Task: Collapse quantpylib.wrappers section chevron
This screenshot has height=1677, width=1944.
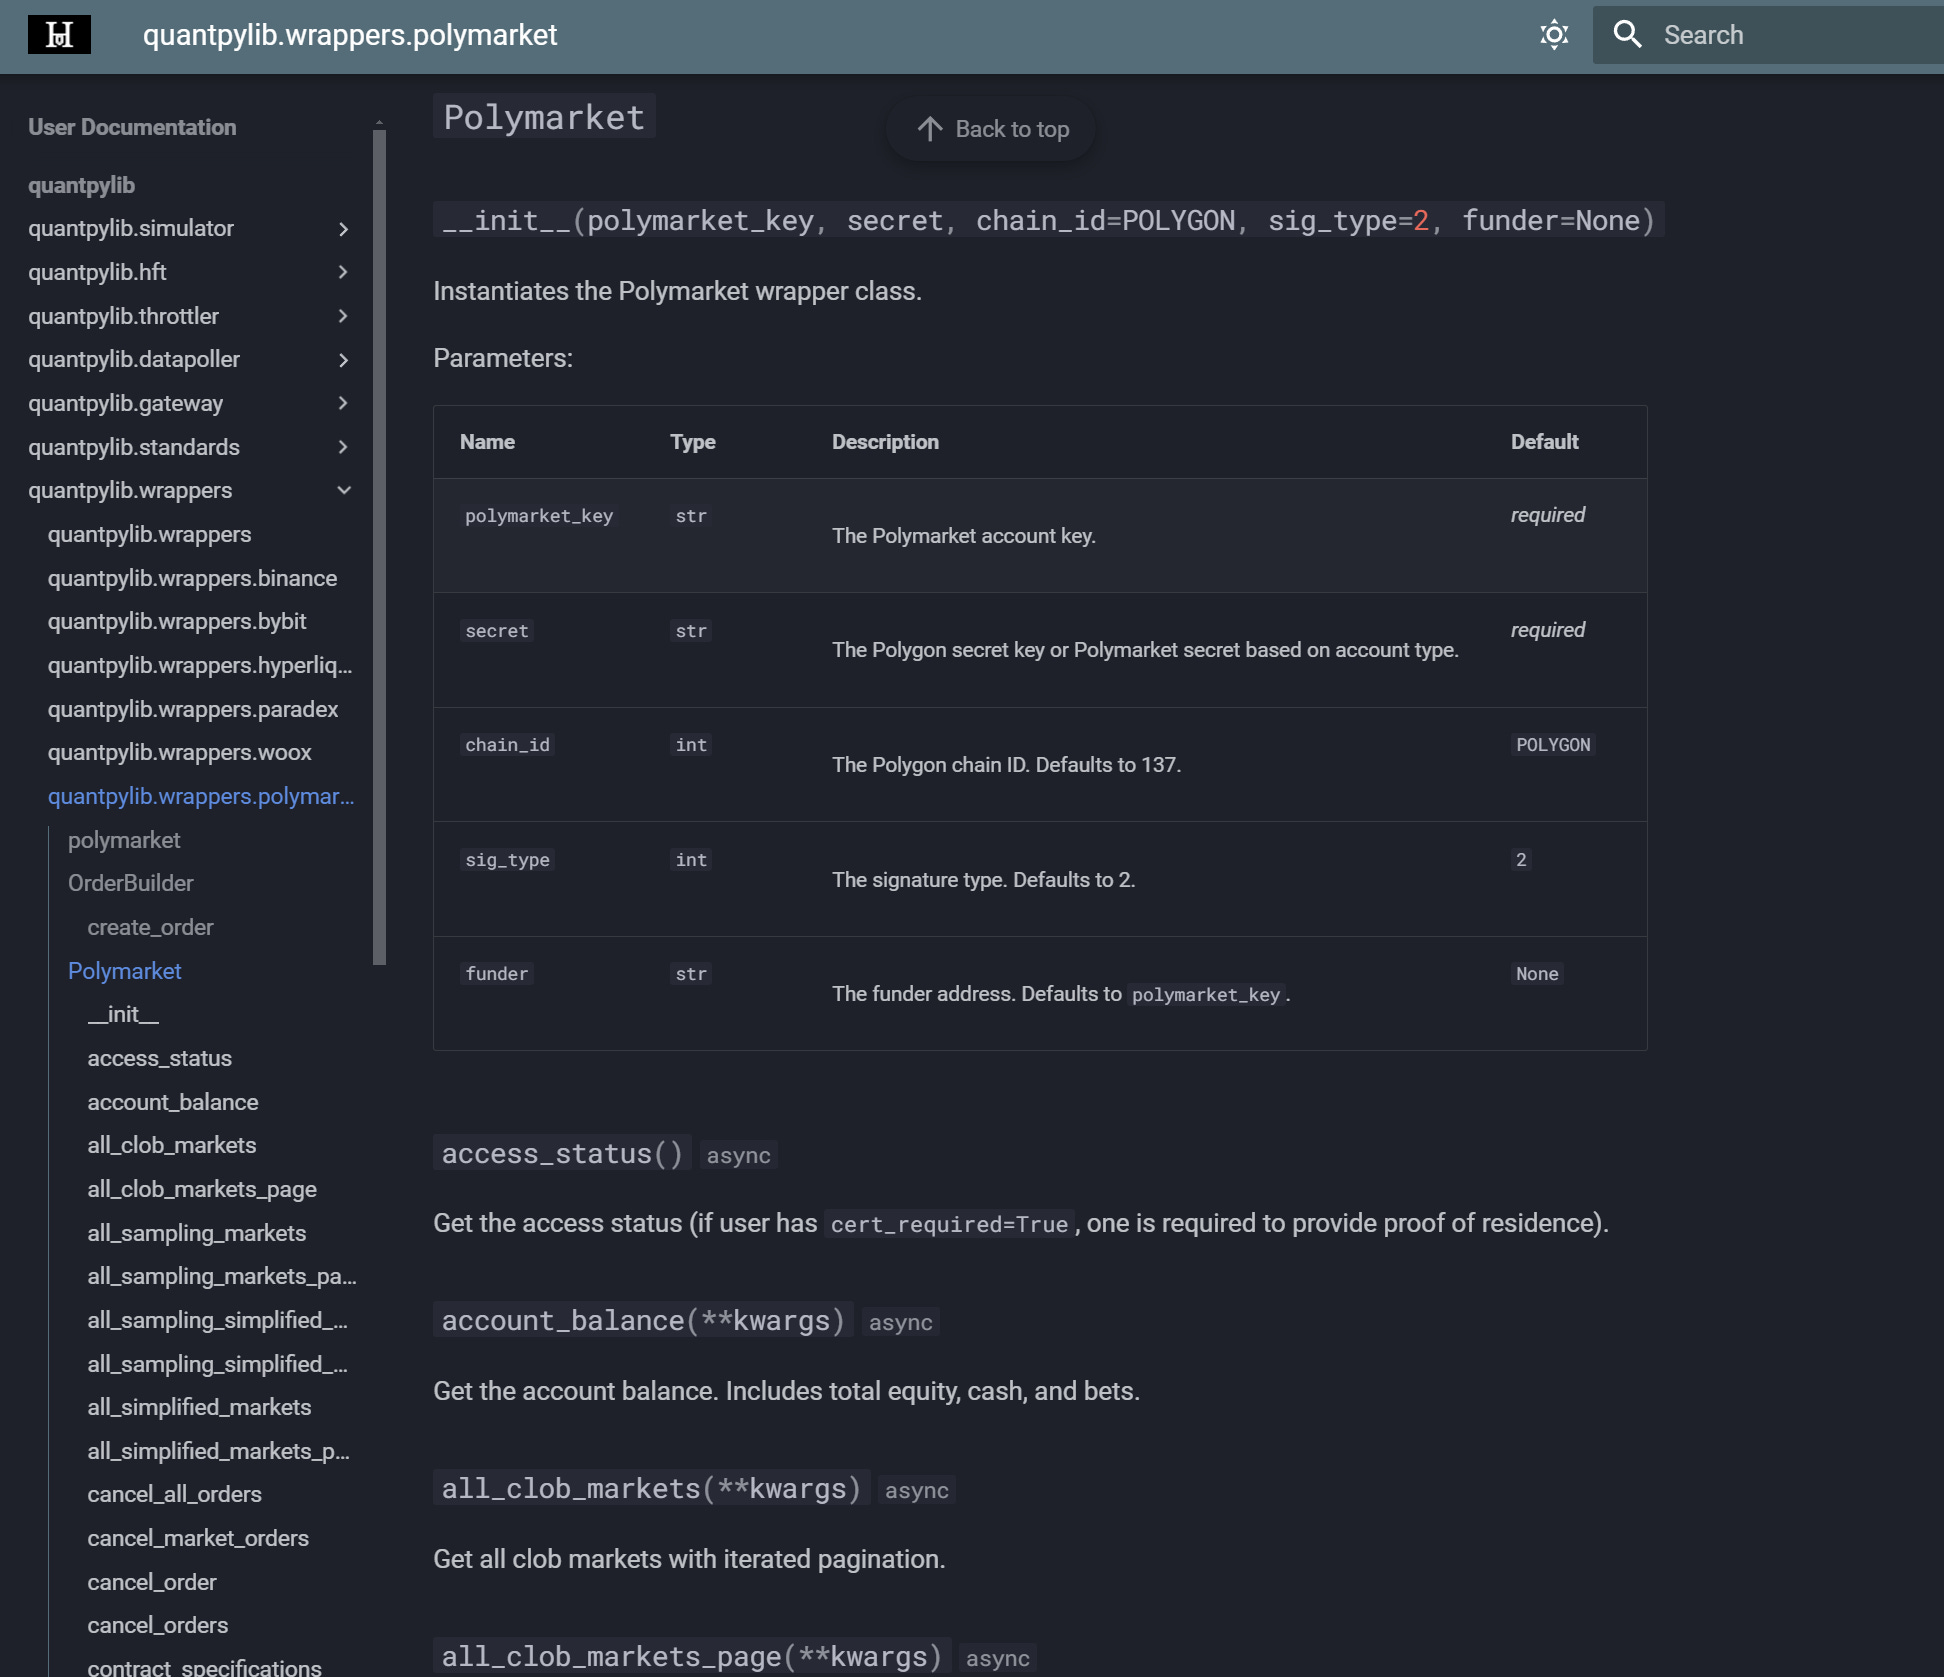Action: (x=343, y=490)
